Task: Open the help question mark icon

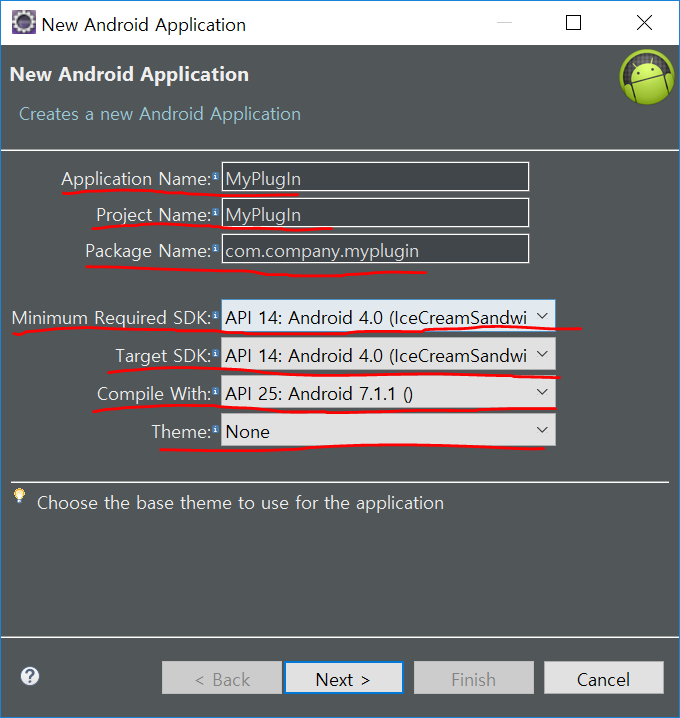Action: [x=30, y=676]
